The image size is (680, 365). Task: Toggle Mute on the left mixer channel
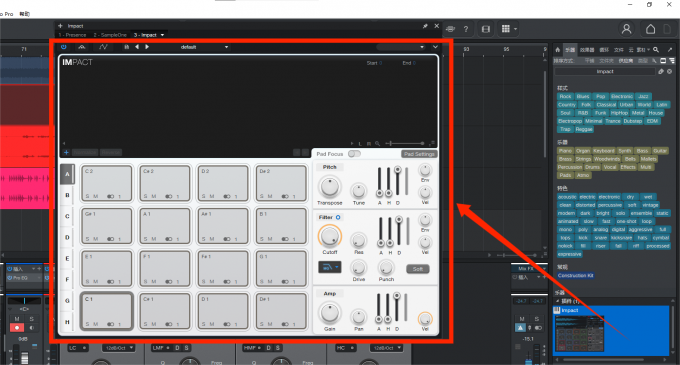coord(17,319)
